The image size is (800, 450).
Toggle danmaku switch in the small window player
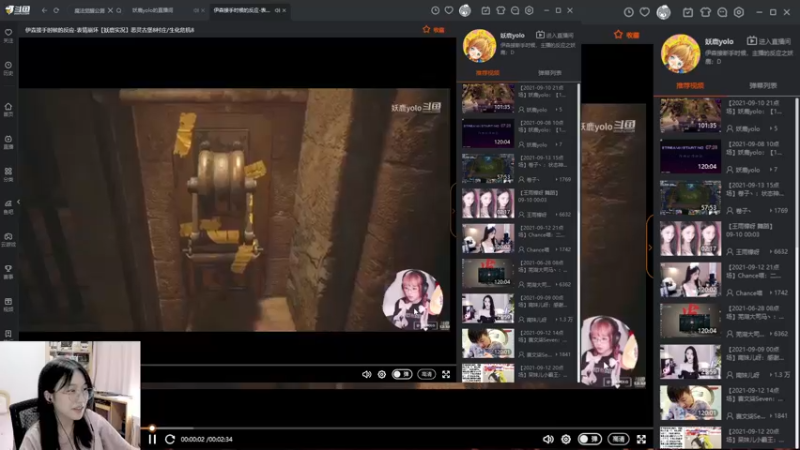pyautogui.click(x=402, y=374)
